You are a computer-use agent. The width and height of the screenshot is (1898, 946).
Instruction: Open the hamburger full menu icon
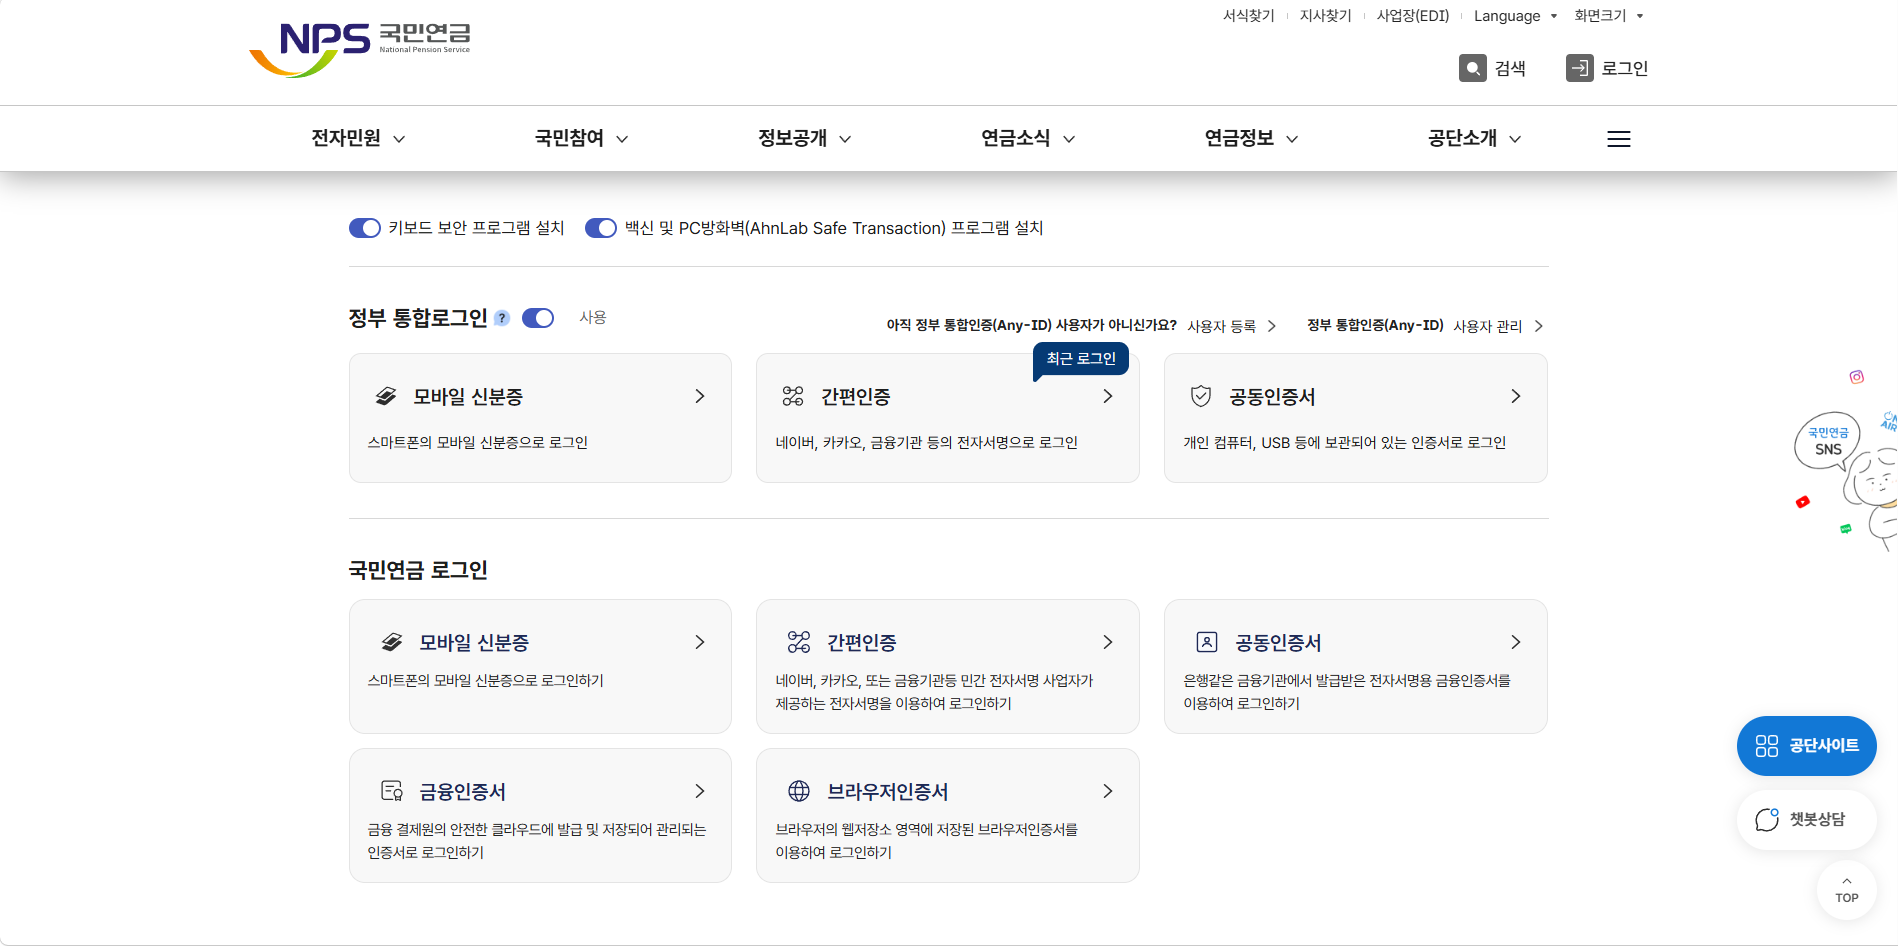pos(1618,139)
